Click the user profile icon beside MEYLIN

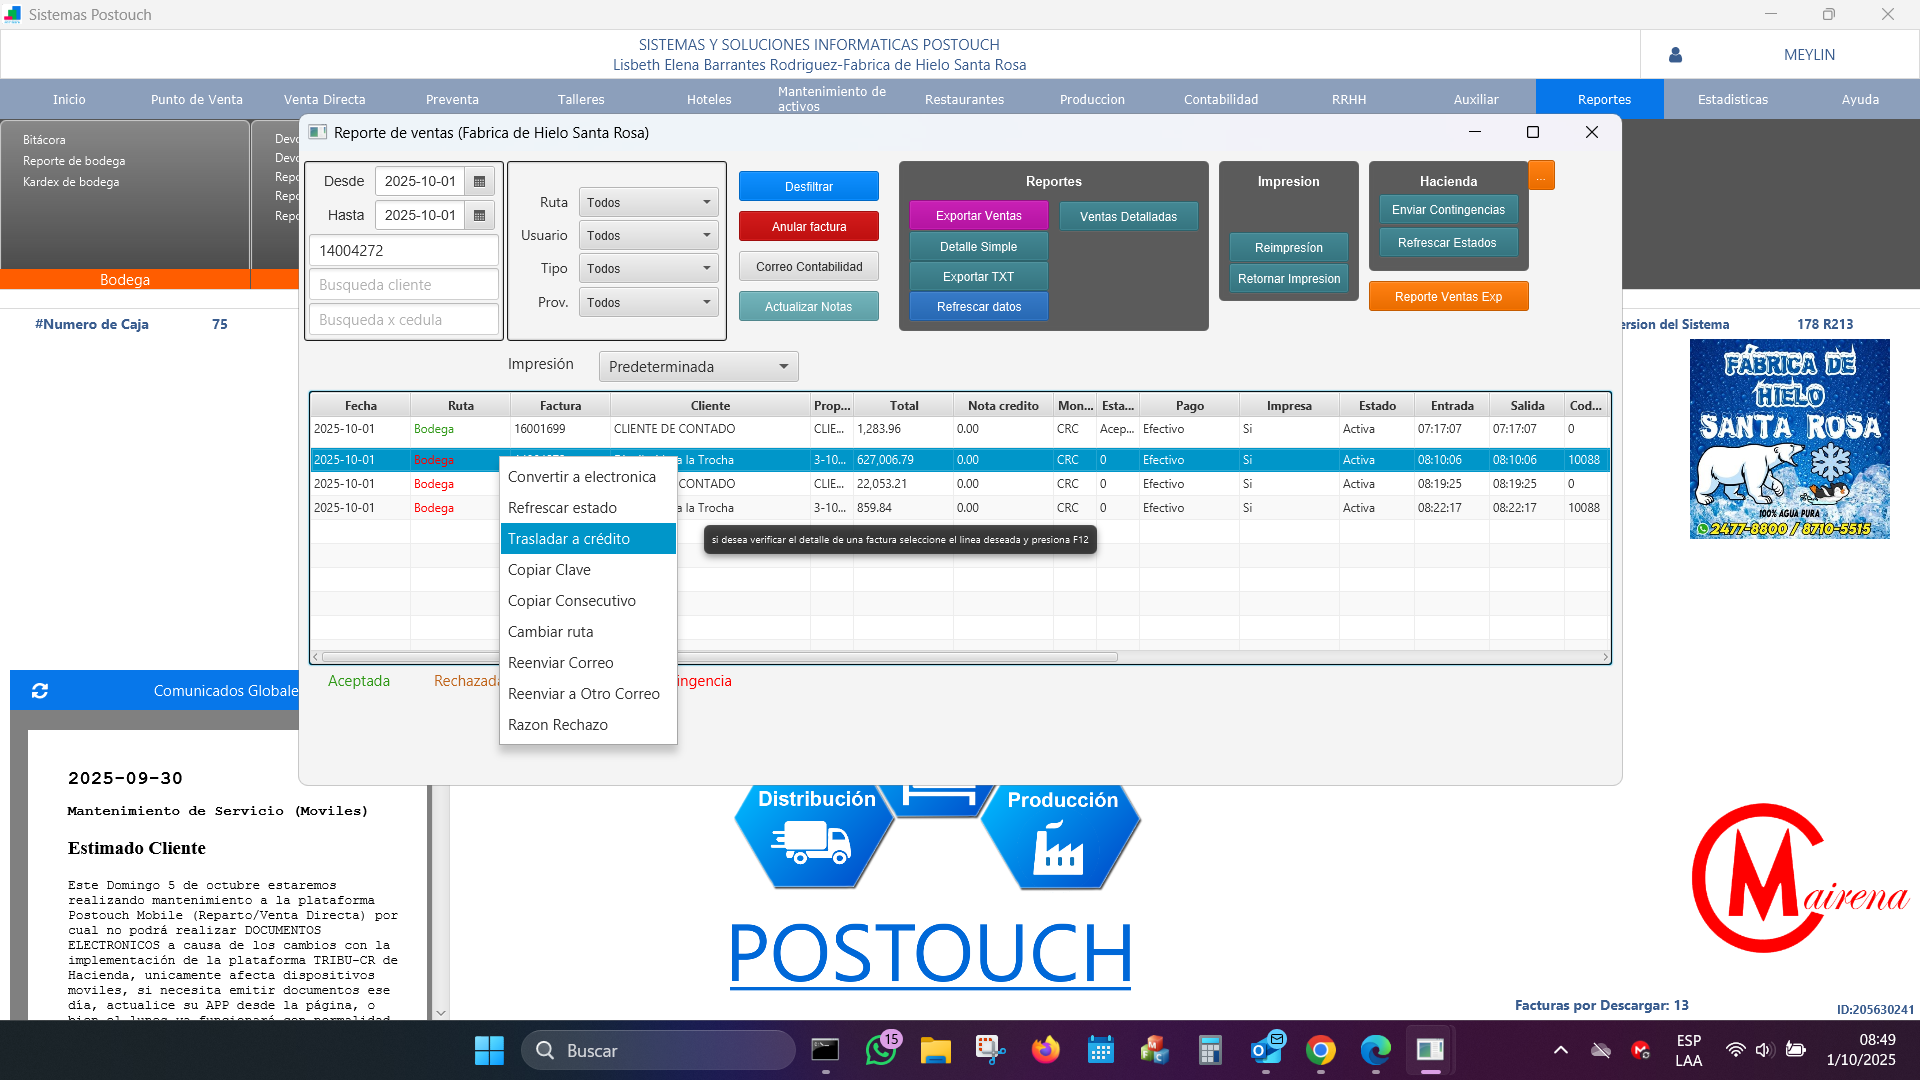tap(1675, 55)
